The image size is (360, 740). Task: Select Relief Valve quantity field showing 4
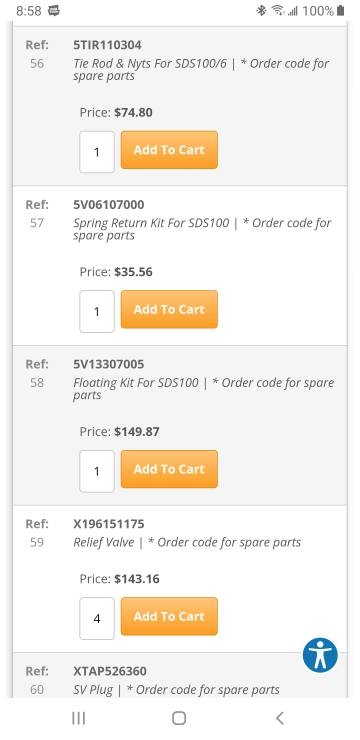(97, 619)
